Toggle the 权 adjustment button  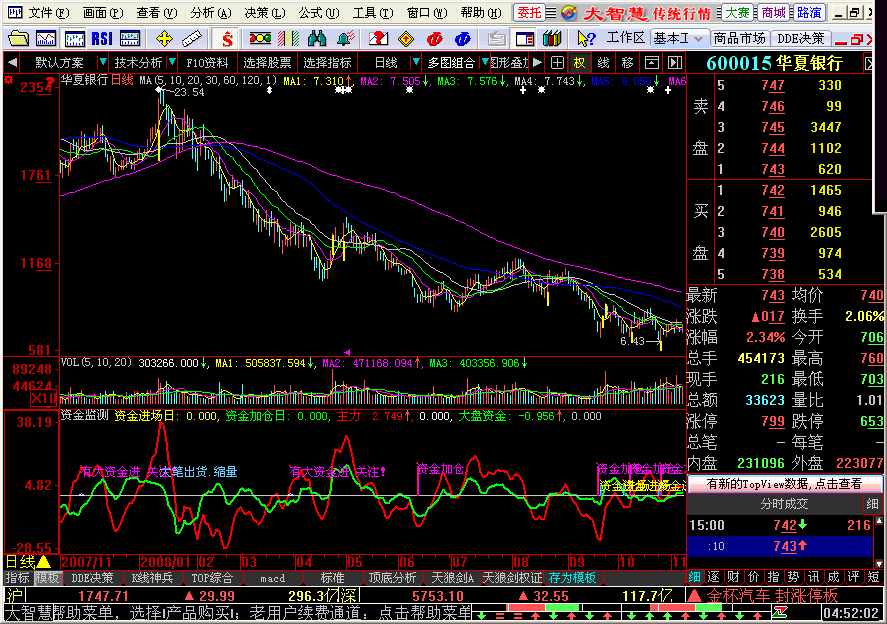[579, 63]
